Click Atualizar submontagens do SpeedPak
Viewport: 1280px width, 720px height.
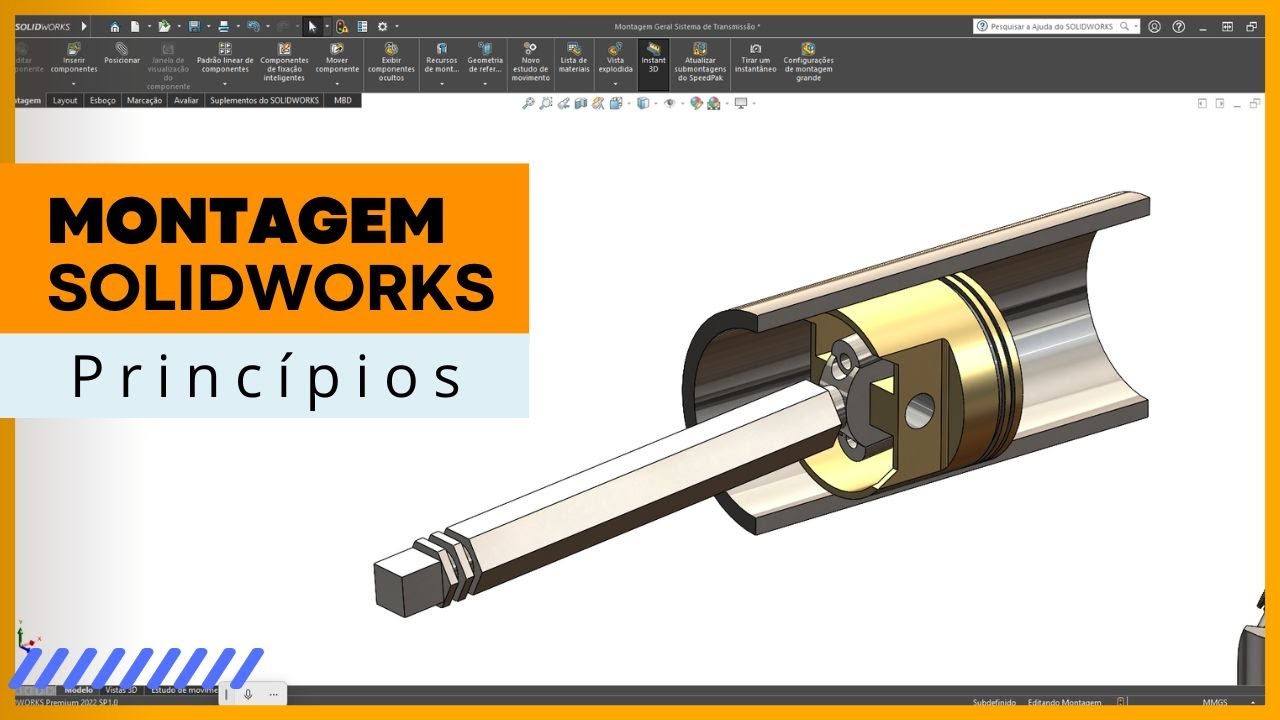tap(700, 61)
